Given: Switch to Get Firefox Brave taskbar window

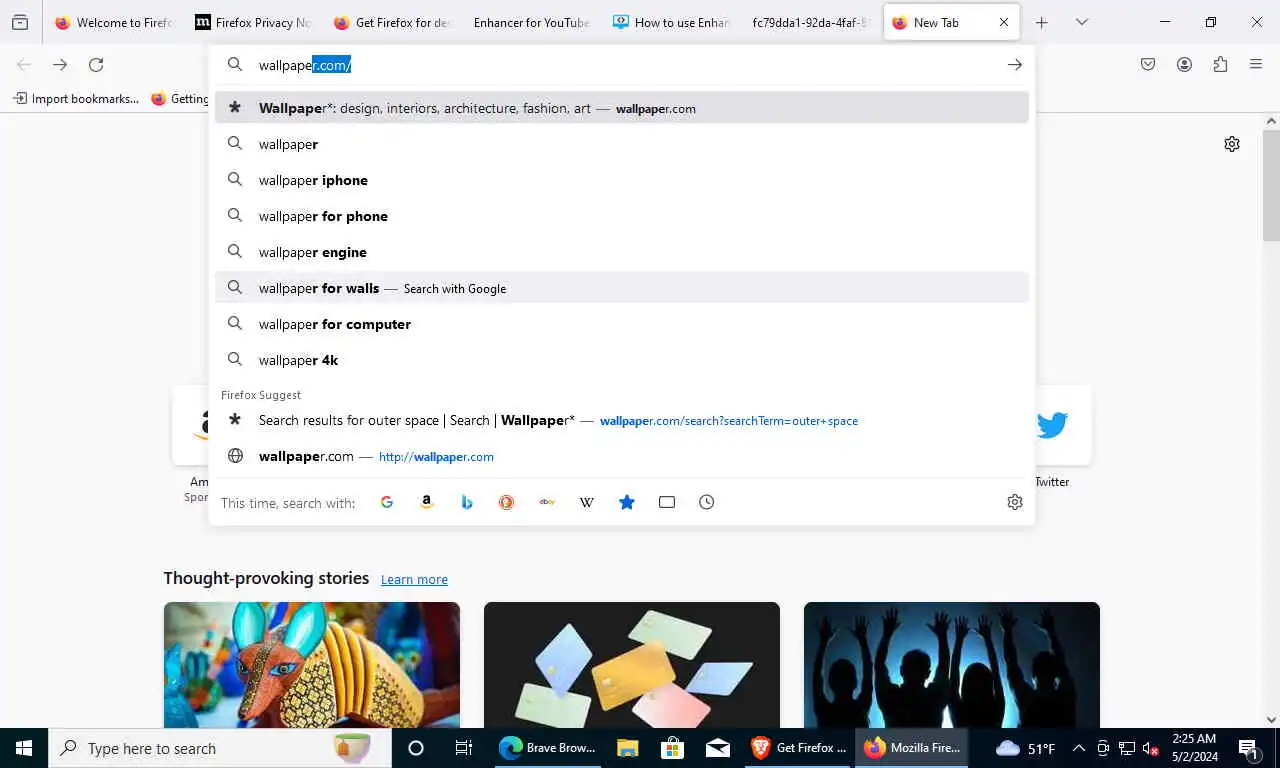Looking at the screenshot, I should (x=798, y=748).
